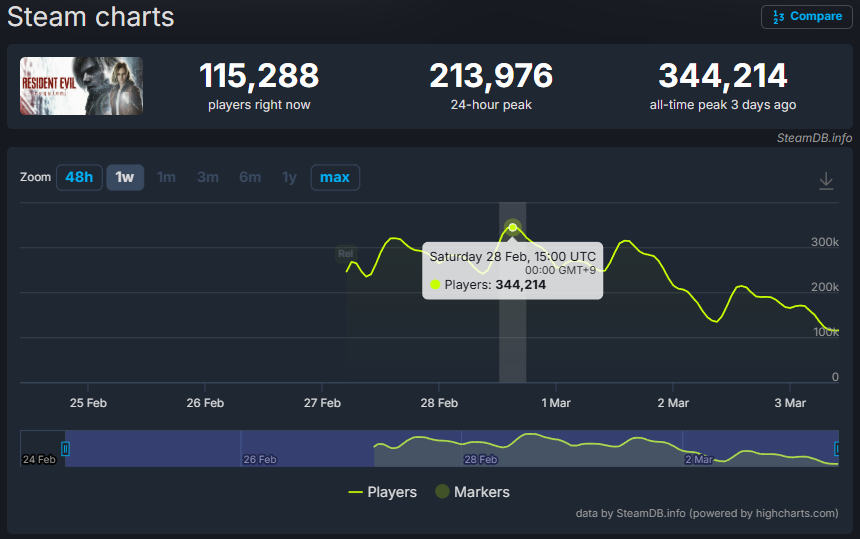Click the Rel release marker on chart
The image size is (860, 539).
click(346, 253)
